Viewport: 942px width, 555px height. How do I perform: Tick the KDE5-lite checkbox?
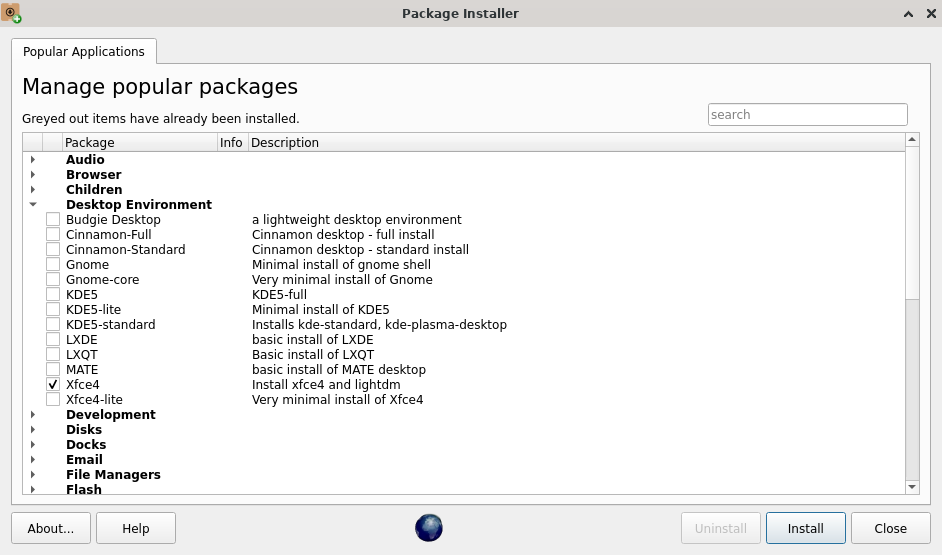[x=53, y=309]
